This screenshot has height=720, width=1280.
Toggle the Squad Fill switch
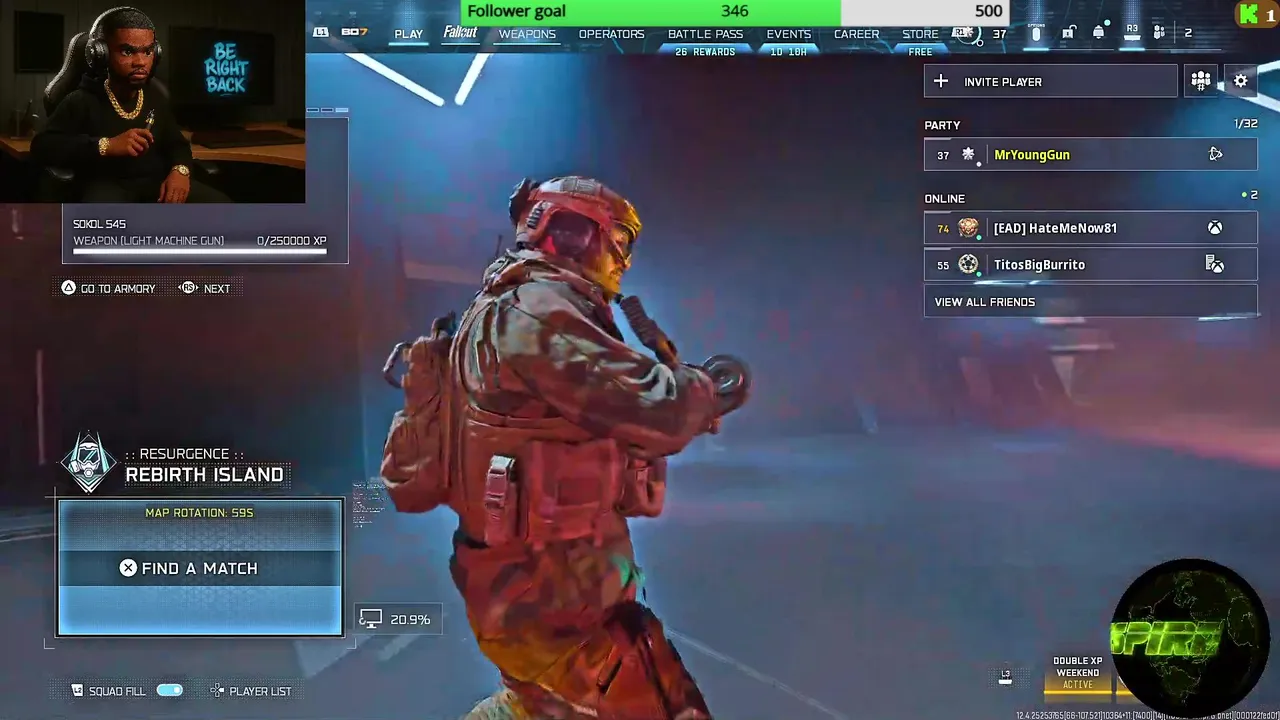[170, 691]
